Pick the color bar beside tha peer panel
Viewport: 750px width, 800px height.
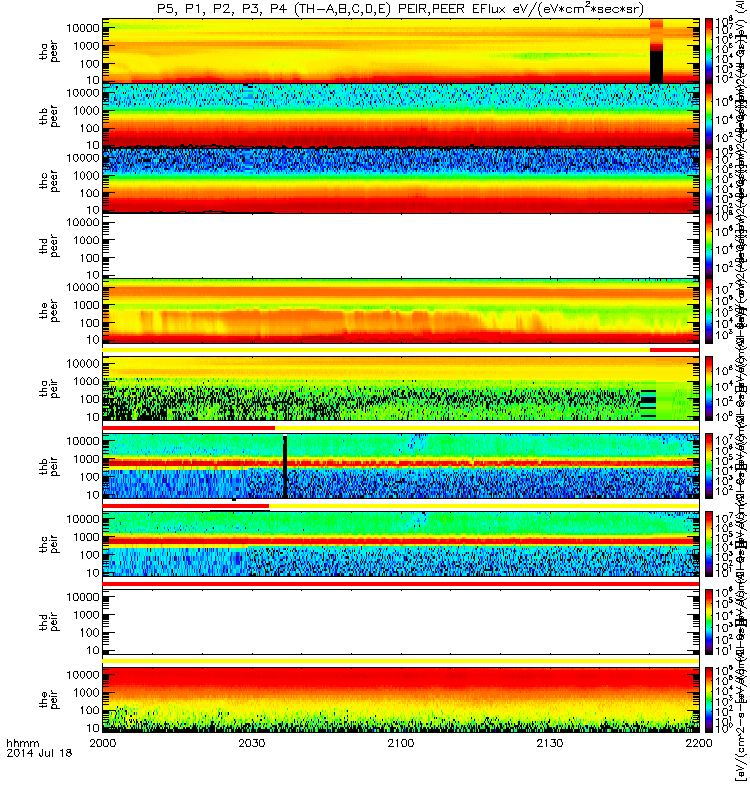click(709, 51)
